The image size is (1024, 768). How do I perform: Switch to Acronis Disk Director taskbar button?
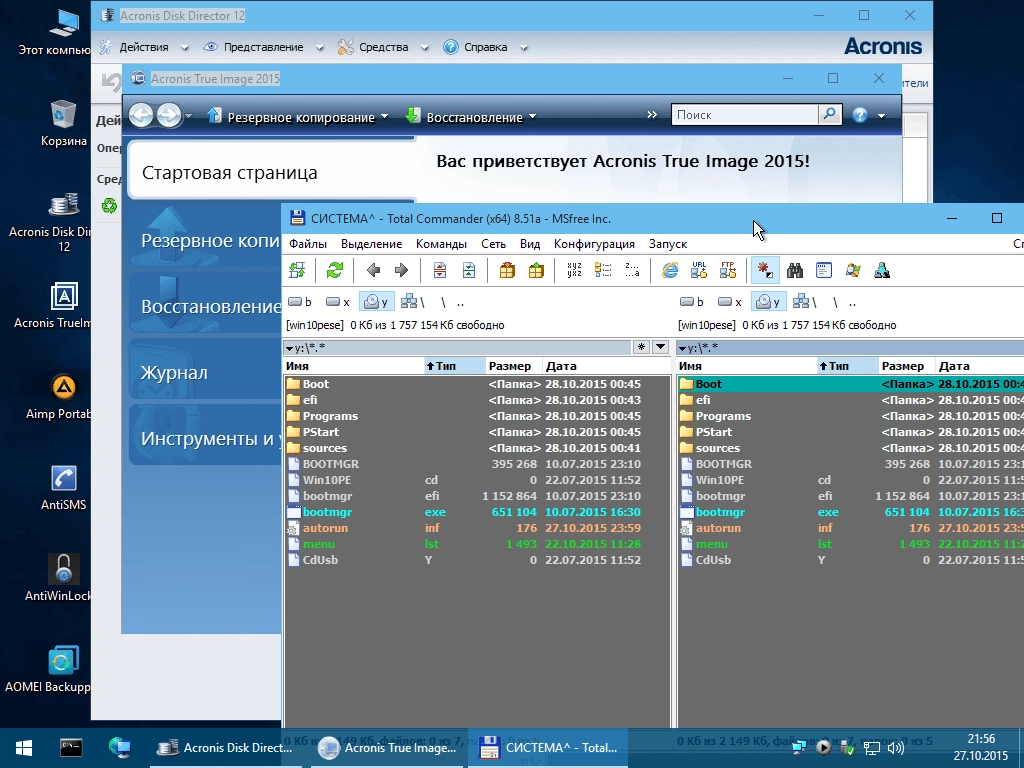pos(225,748)
